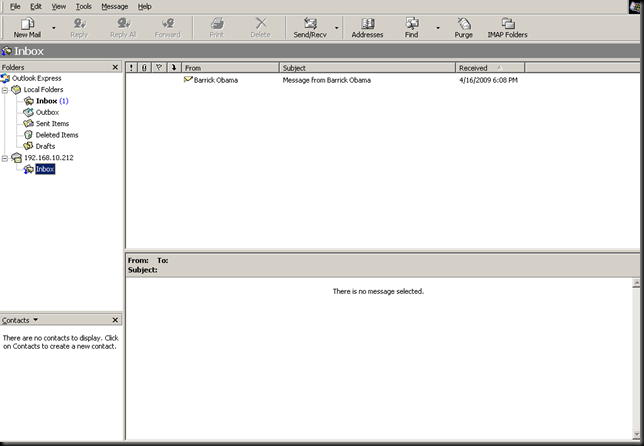
Task: Click the preview pane scrollbar down arrow
Action: (x=636, y=434)
